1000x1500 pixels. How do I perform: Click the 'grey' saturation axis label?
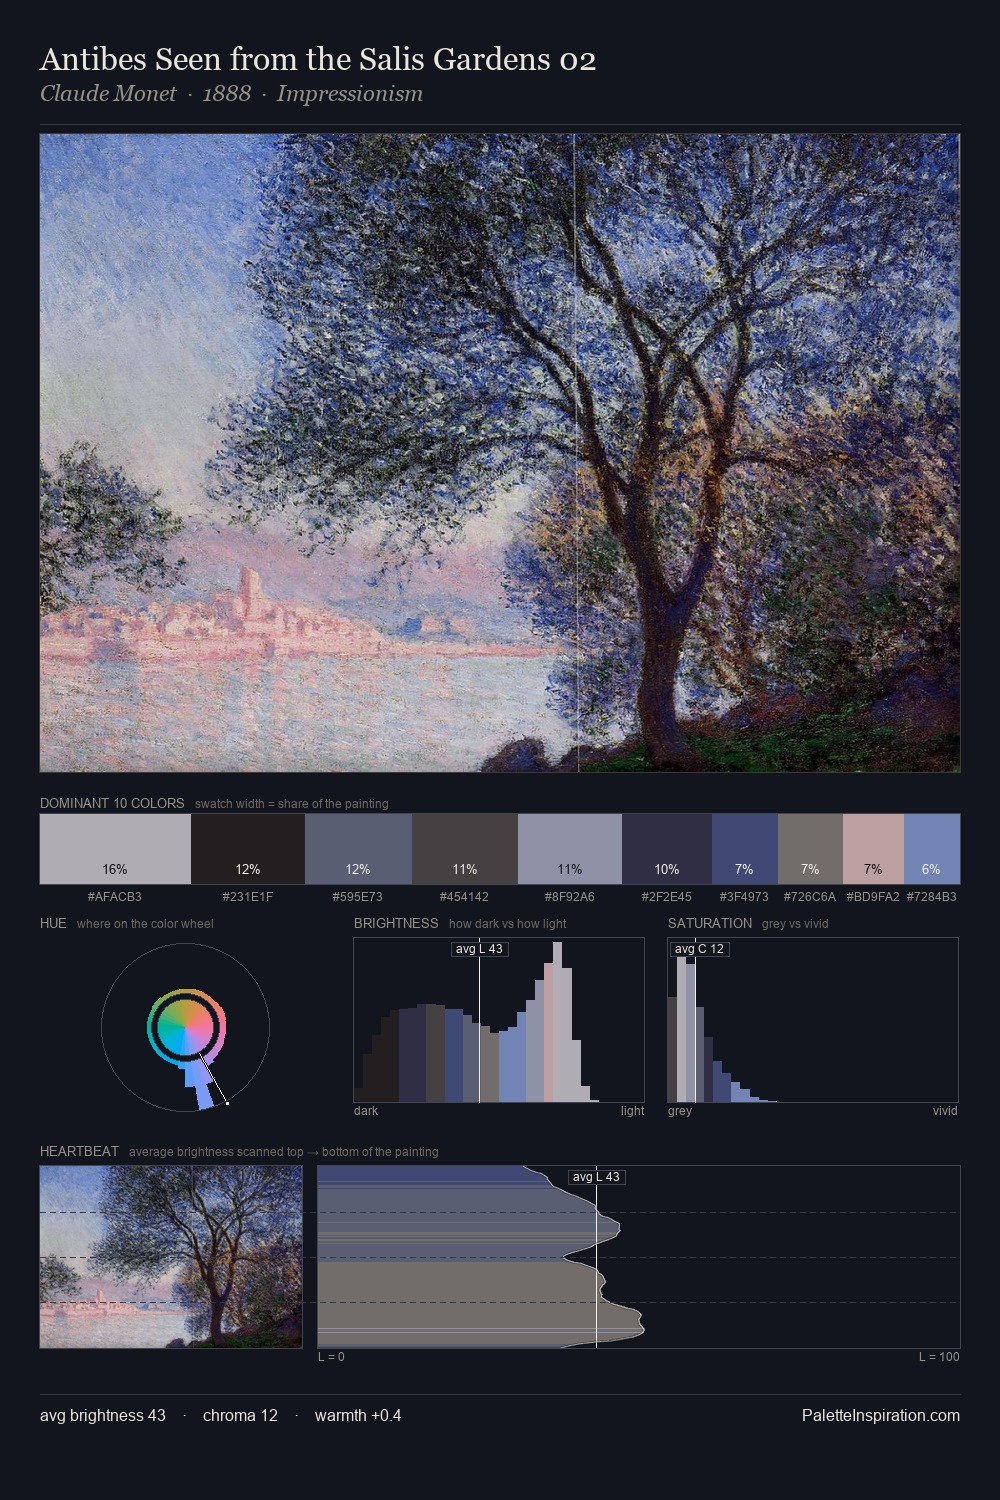[680, 1111]
